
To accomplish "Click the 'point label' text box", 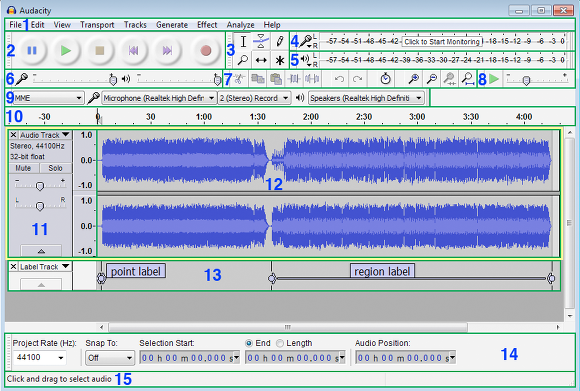I will [x=136, y=271].
